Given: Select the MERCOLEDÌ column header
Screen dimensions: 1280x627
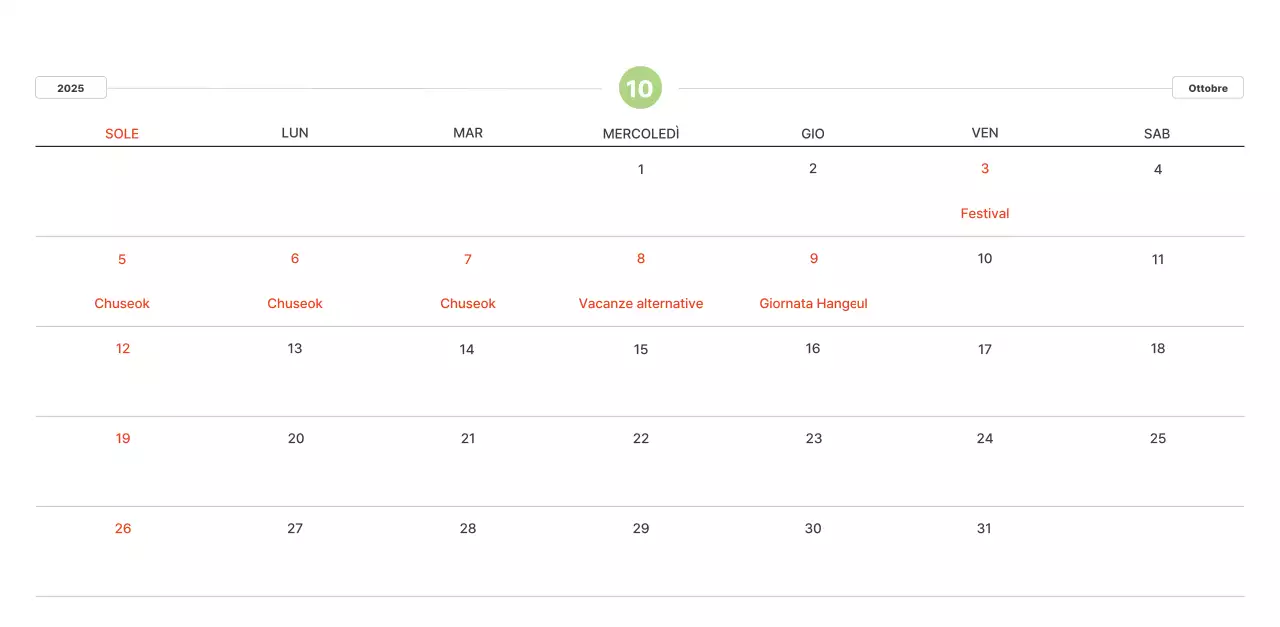Looking at the screenshot, I should [x=641, y=133].
